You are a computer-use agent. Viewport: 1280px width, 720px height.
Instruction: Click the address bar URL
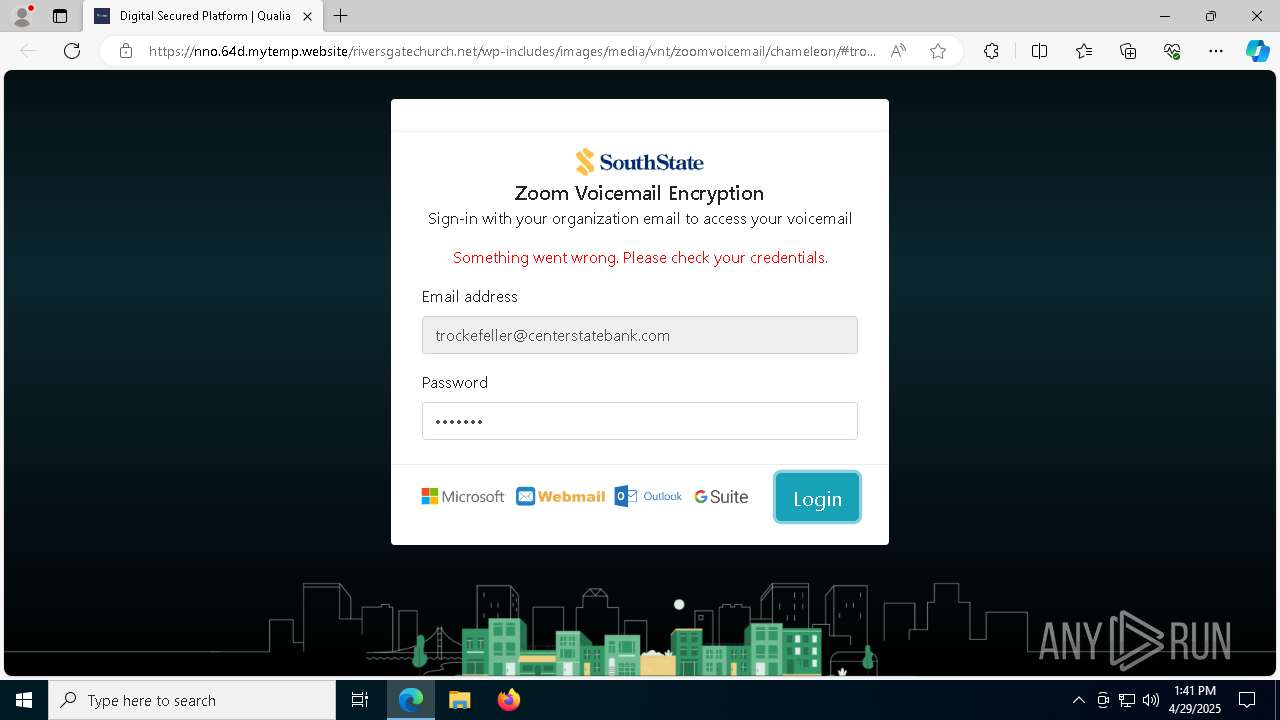click(x=512, y=51)
